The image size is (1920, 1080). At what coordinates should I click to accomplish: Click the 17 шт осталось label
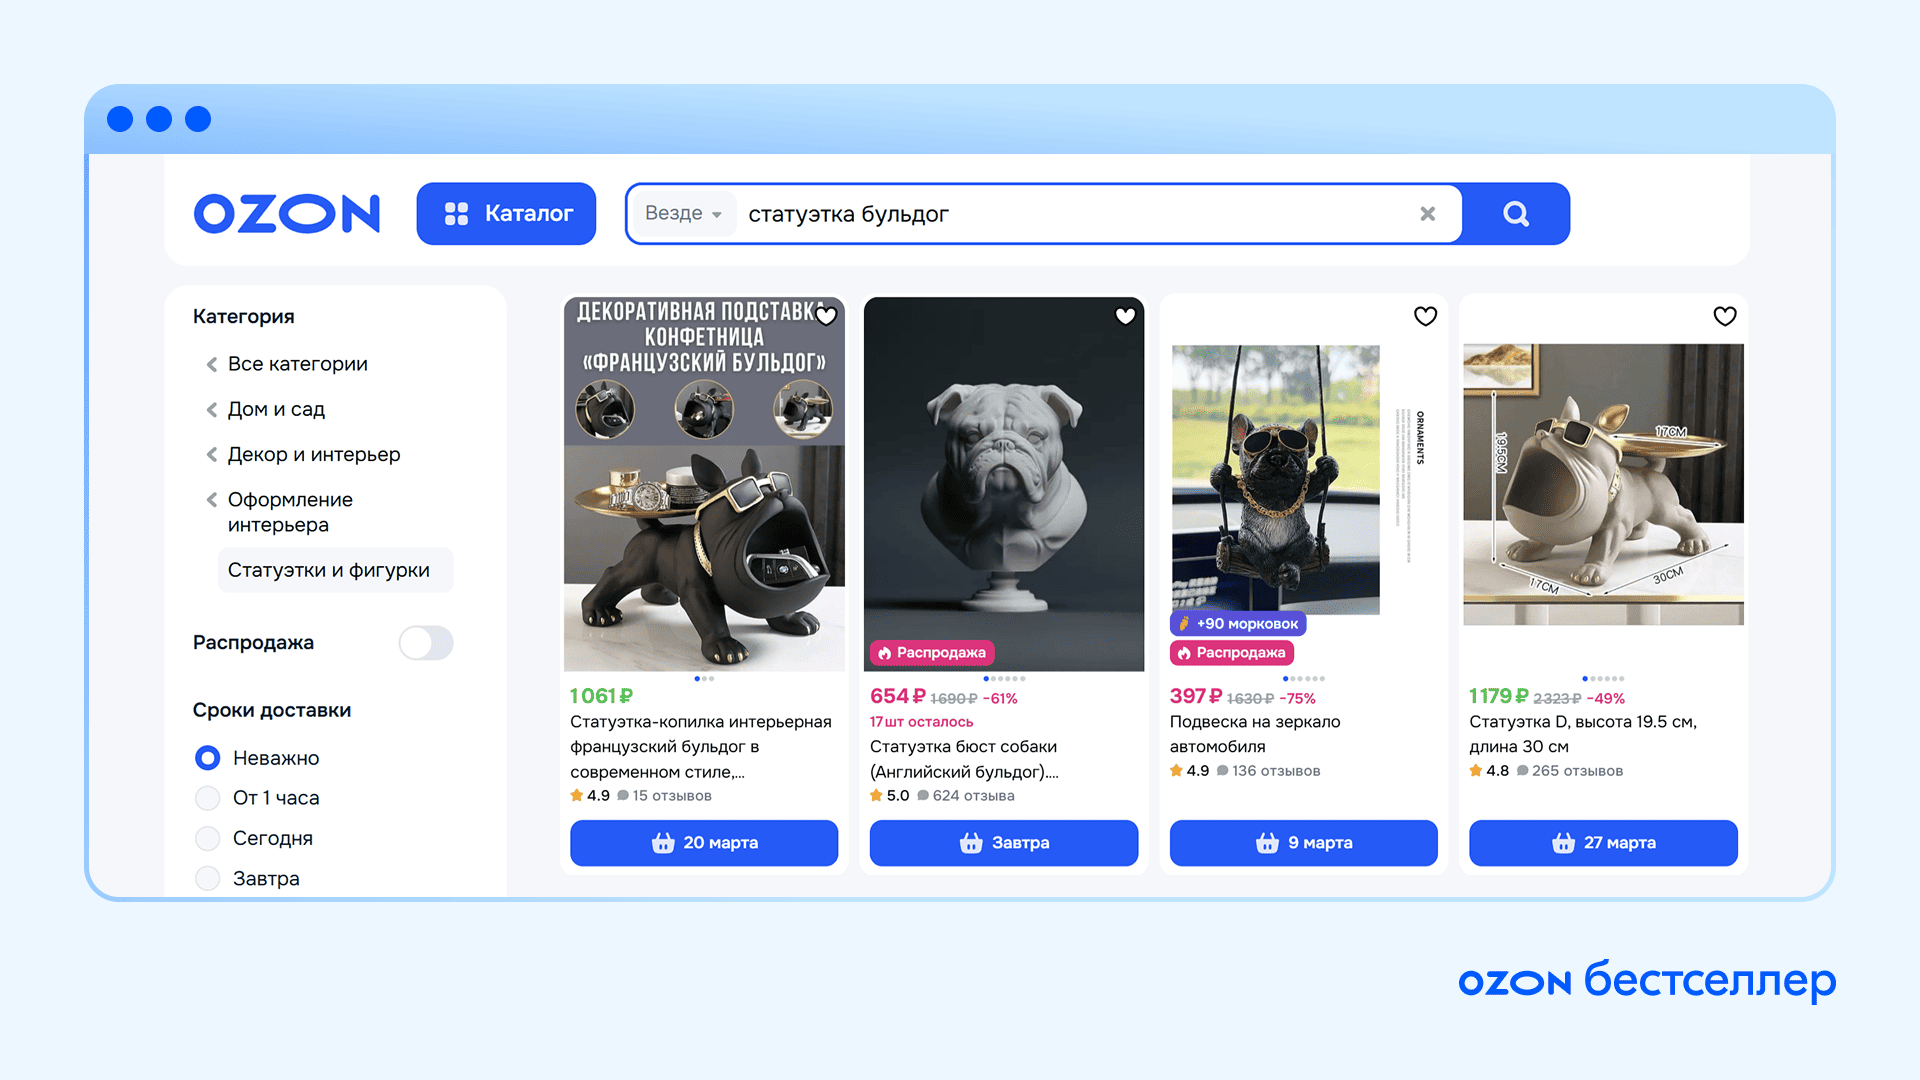pos(921,722)
